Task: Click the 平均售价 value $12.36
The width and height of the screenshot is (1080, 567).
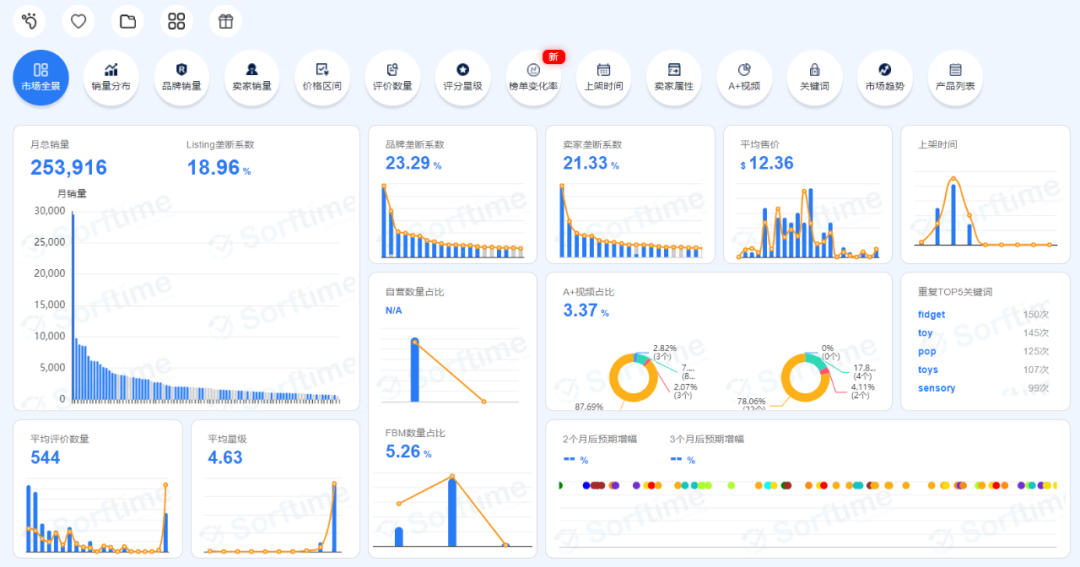Action: click(767, 163)
